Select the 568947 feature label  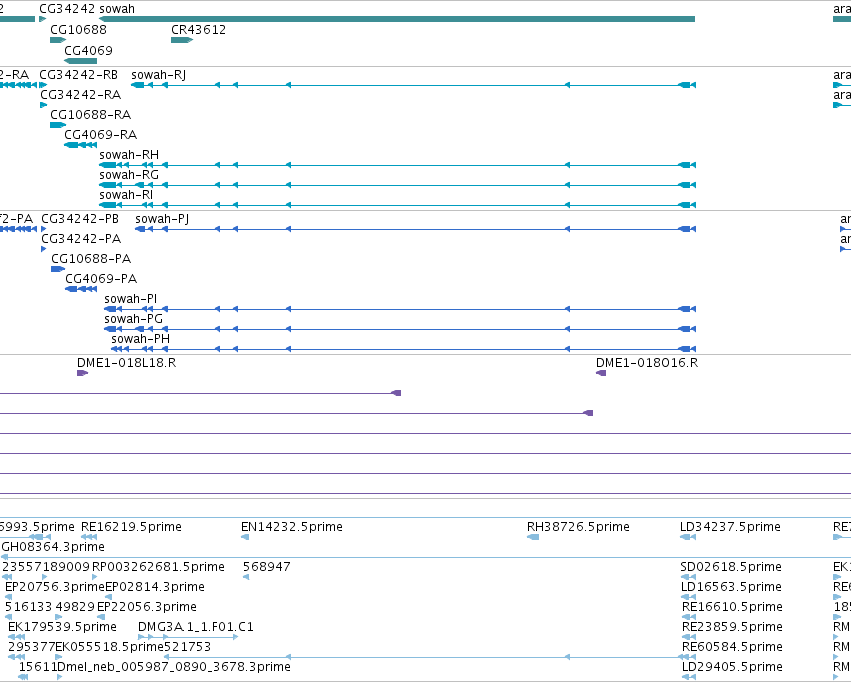[266, 567]
